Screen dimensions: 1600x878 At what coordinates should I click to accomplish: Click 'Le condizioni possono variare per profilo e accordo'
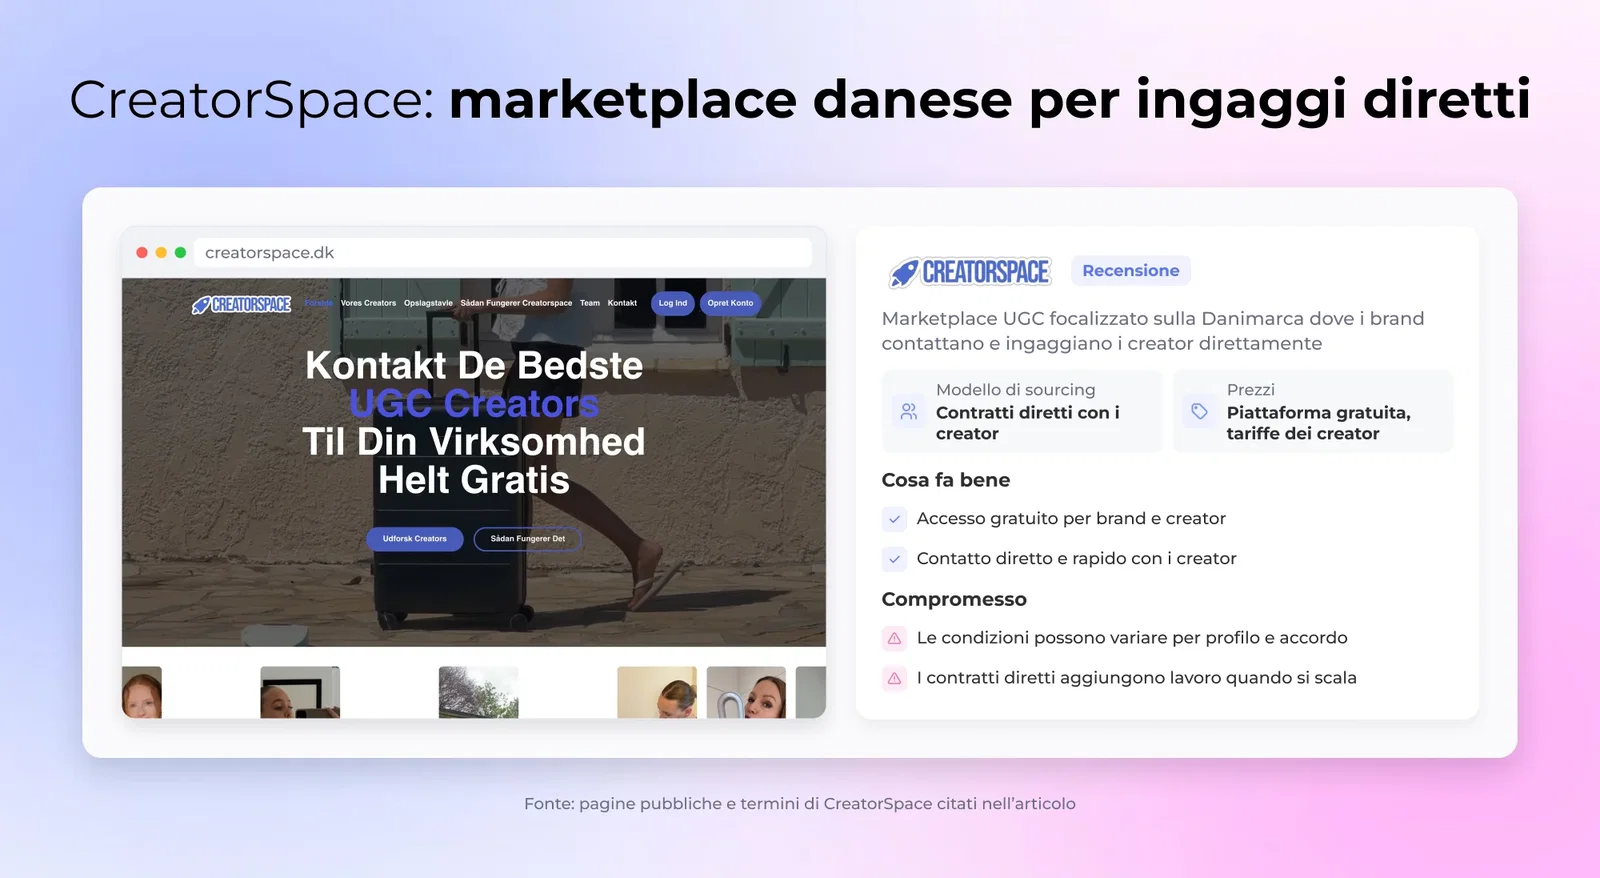pyautogui.click(x=1132, y=638)
